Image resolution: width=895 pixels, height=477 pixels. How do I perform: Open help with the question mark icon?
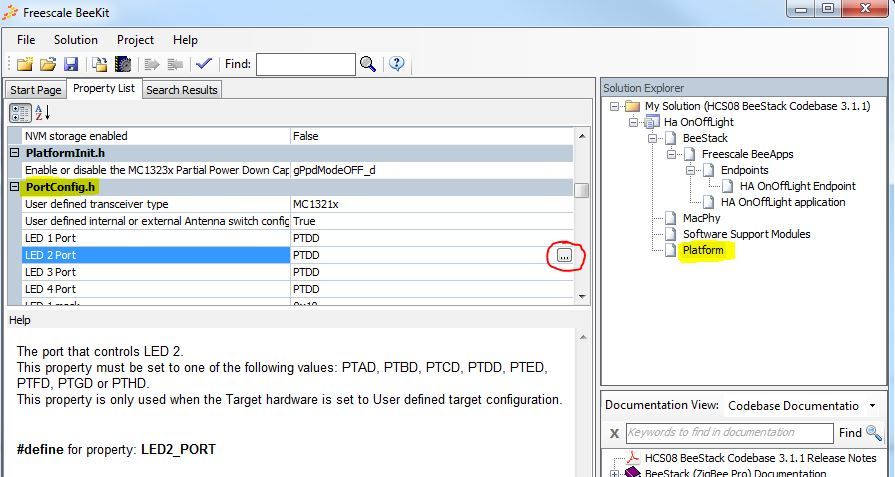397,63
